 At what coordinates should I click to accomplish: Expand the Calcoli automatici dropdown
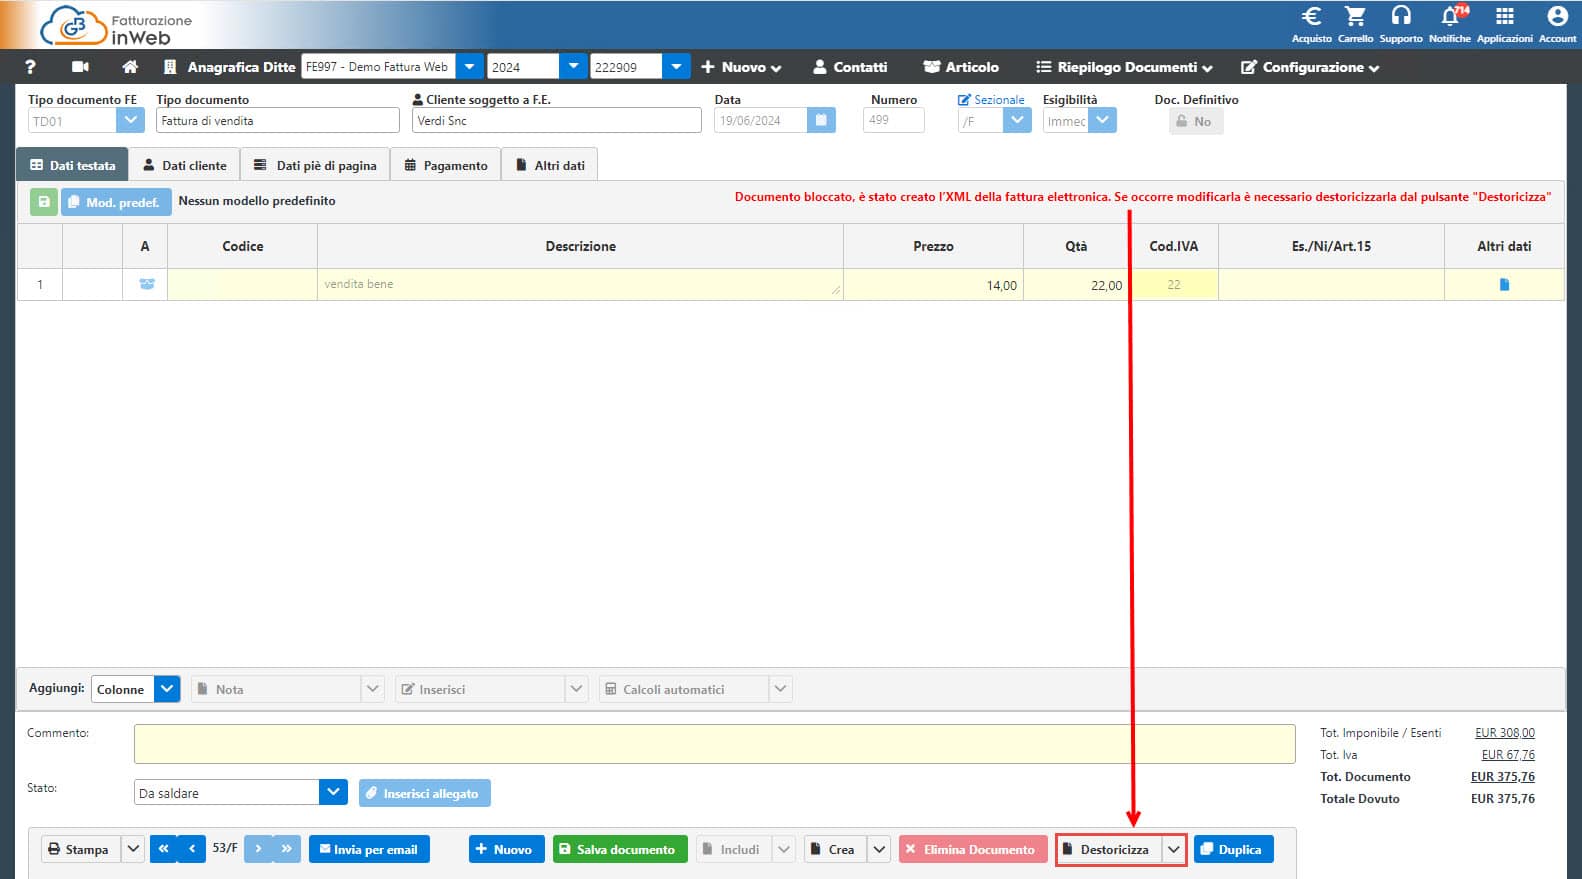pyautogui.click(x=780, y=689)
